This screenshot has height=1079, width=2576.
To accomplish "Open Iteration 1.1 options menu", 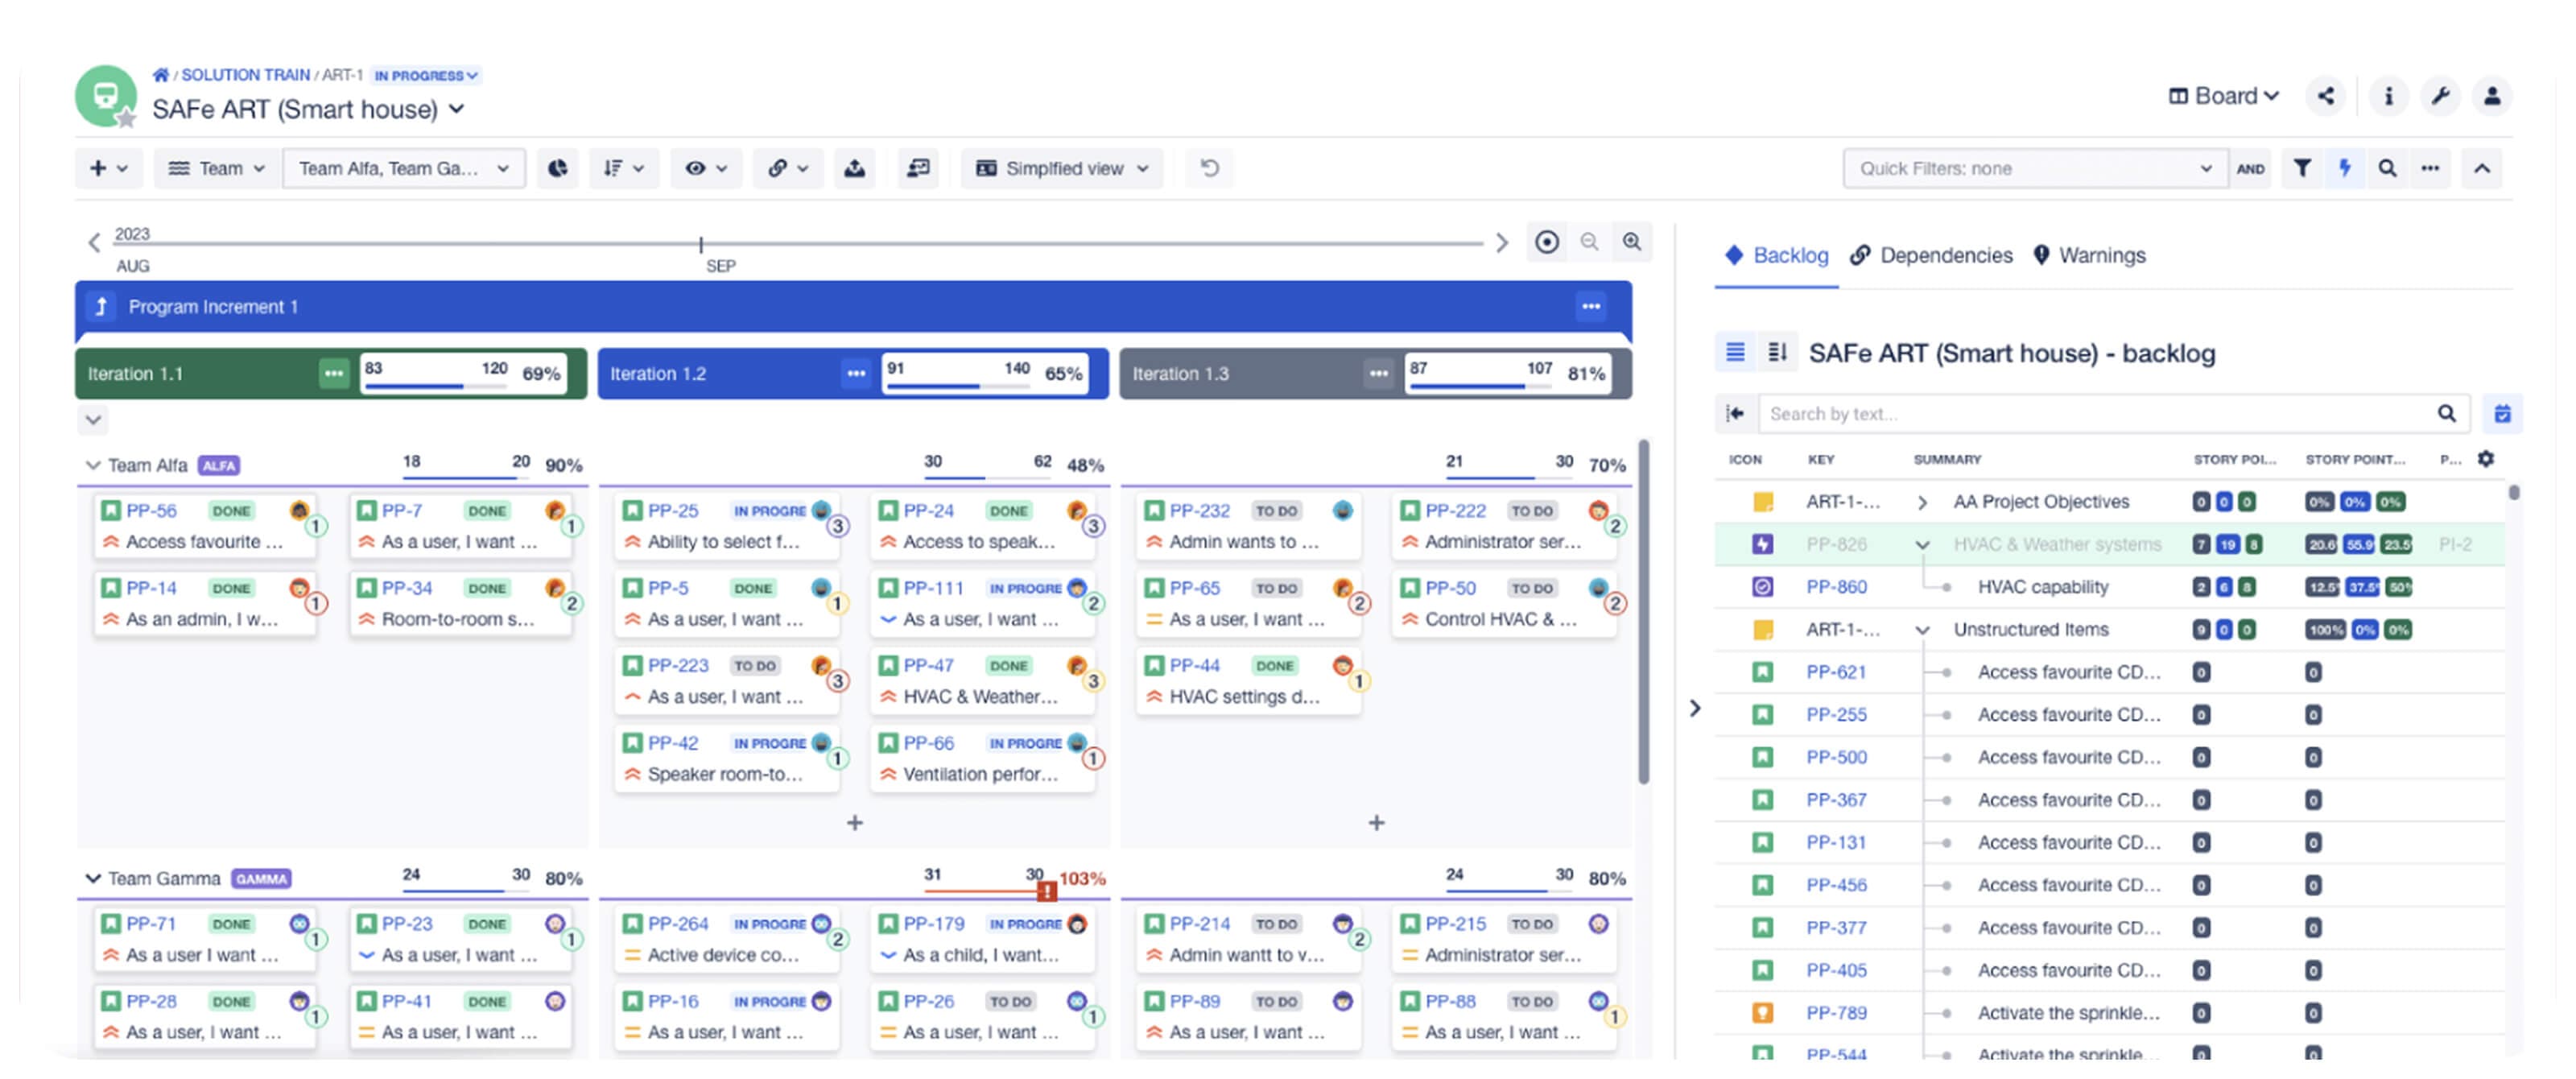I will click(333, 373).
